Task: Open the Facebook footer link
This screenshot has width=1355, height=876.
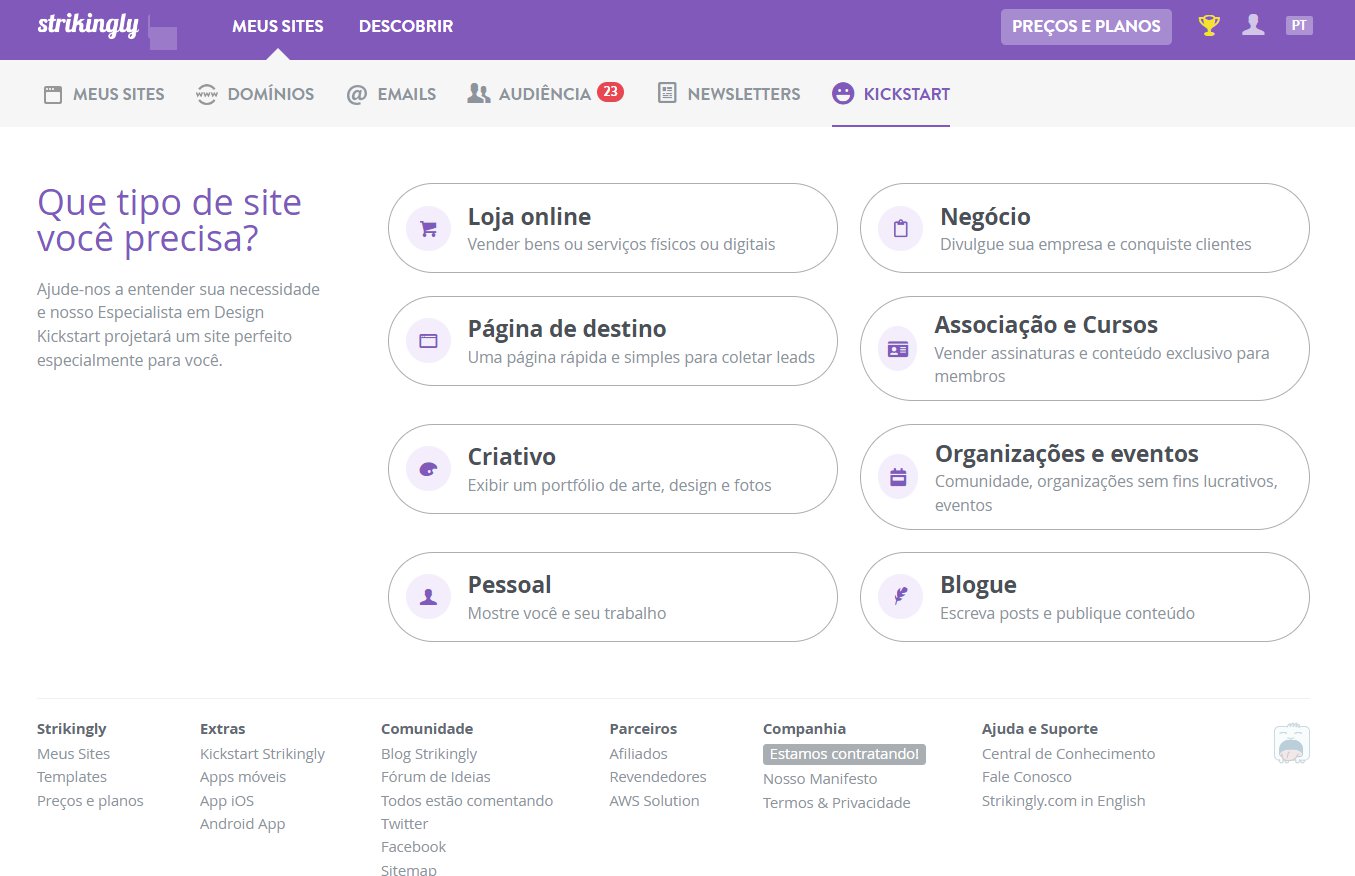Action: [413, 847]
